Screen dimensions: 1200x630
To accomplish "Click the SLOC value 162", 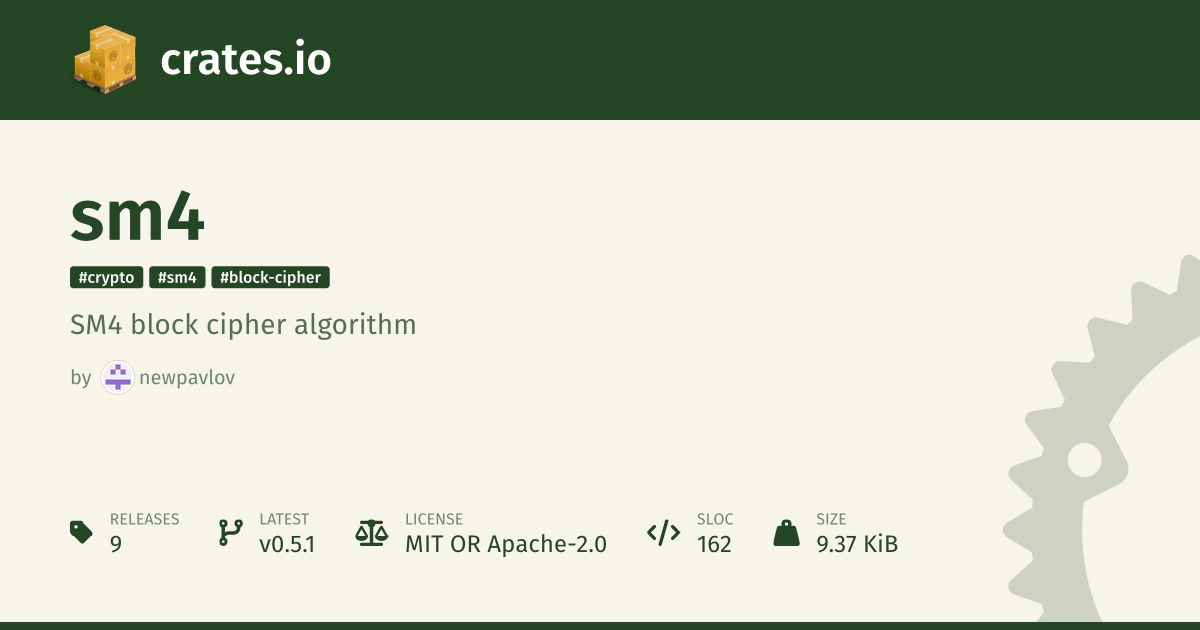I will pyautogui.click(x=714, y=544).
